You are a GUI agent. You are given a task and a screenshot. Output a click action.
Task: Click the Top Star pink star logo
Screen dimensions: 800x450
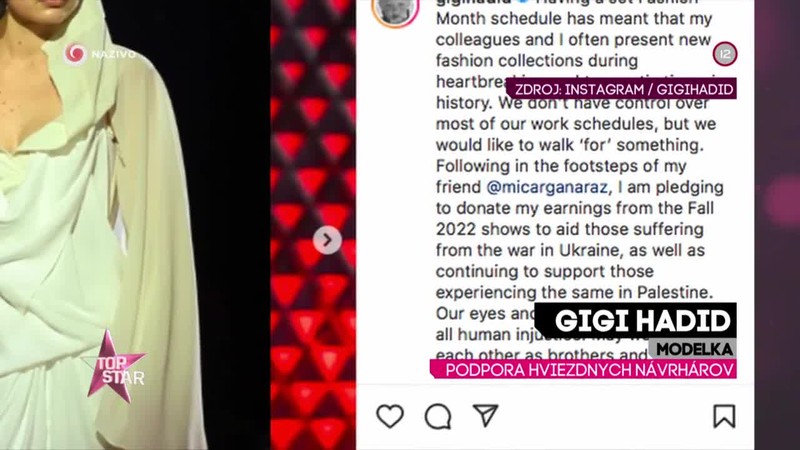coord(115,366)
